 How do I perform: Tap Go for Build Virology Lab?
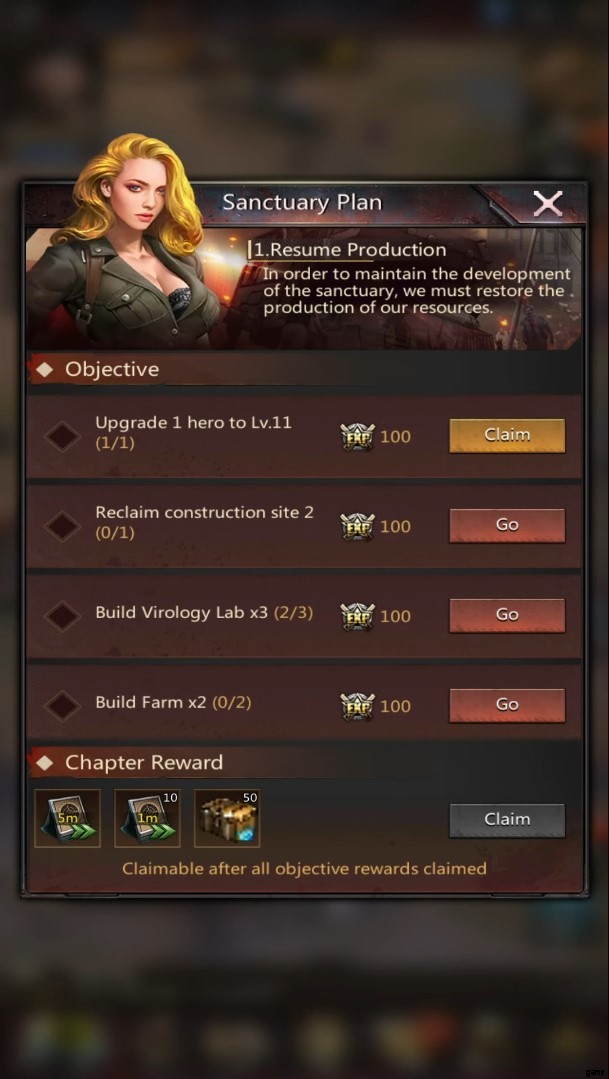[507, 615]
